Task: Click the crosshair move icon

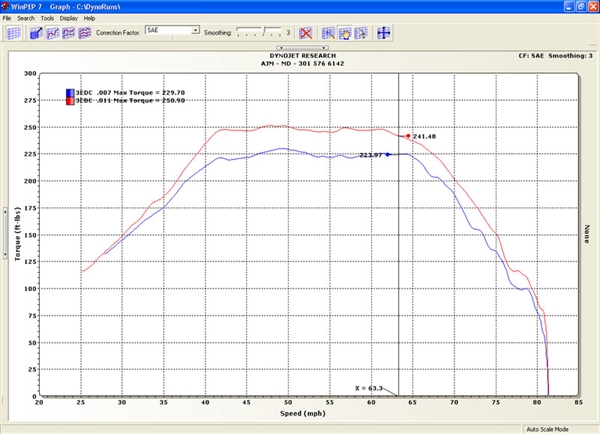Action: (383, 33)
